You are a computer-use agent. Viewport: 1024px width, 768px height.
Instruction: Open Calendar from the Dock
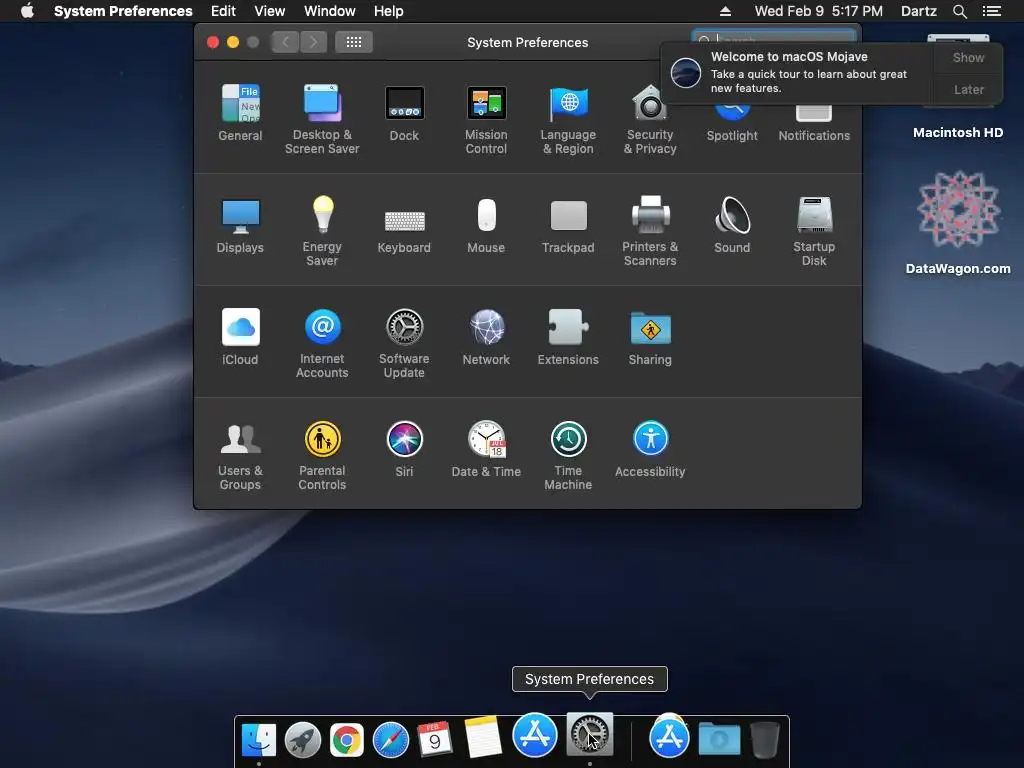coord(434,739)
